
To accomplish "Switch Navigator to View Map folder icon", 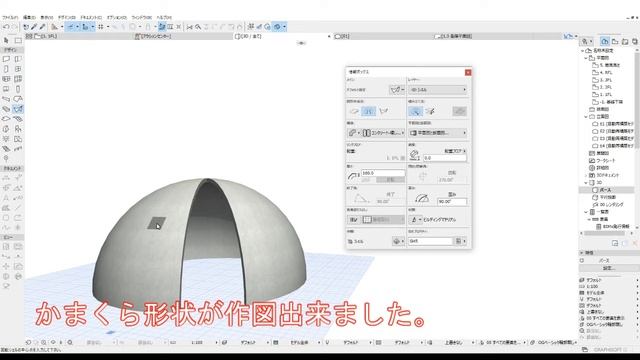I will coord(615,41).
